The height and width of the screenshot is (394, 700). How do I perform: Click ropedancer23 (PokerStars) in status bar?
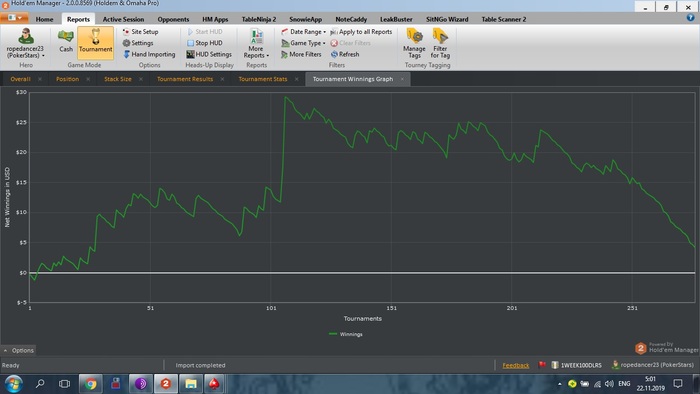653,365
